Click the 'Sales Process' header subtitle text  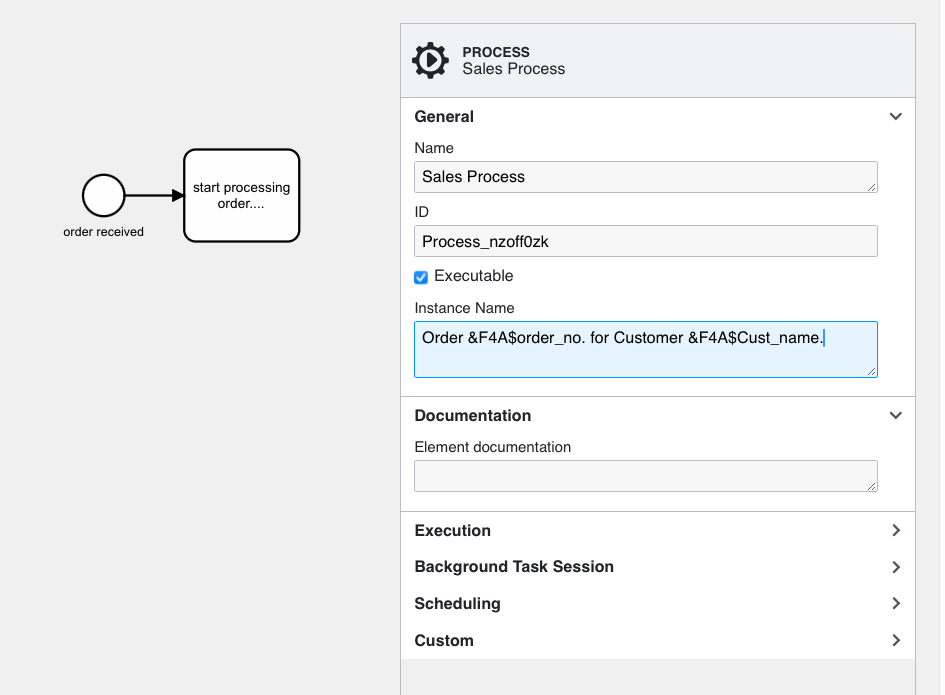pyautogui.click(x=513, y=69)
